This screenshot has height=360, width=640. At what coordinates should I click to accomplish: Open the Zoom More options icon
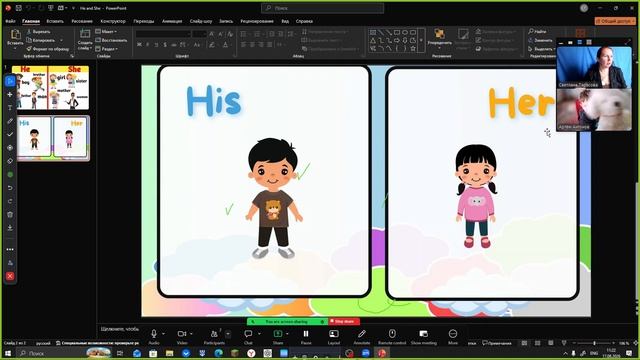(453, 334)
